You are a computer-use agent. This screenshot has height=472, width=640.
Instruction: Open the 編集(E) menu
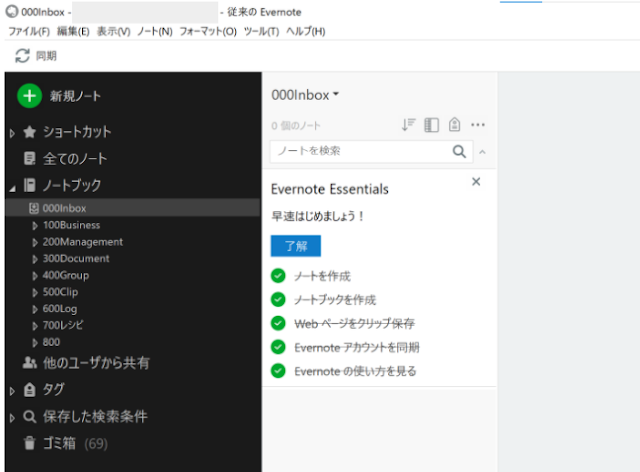pyautogui.click(x=73, y=31)
